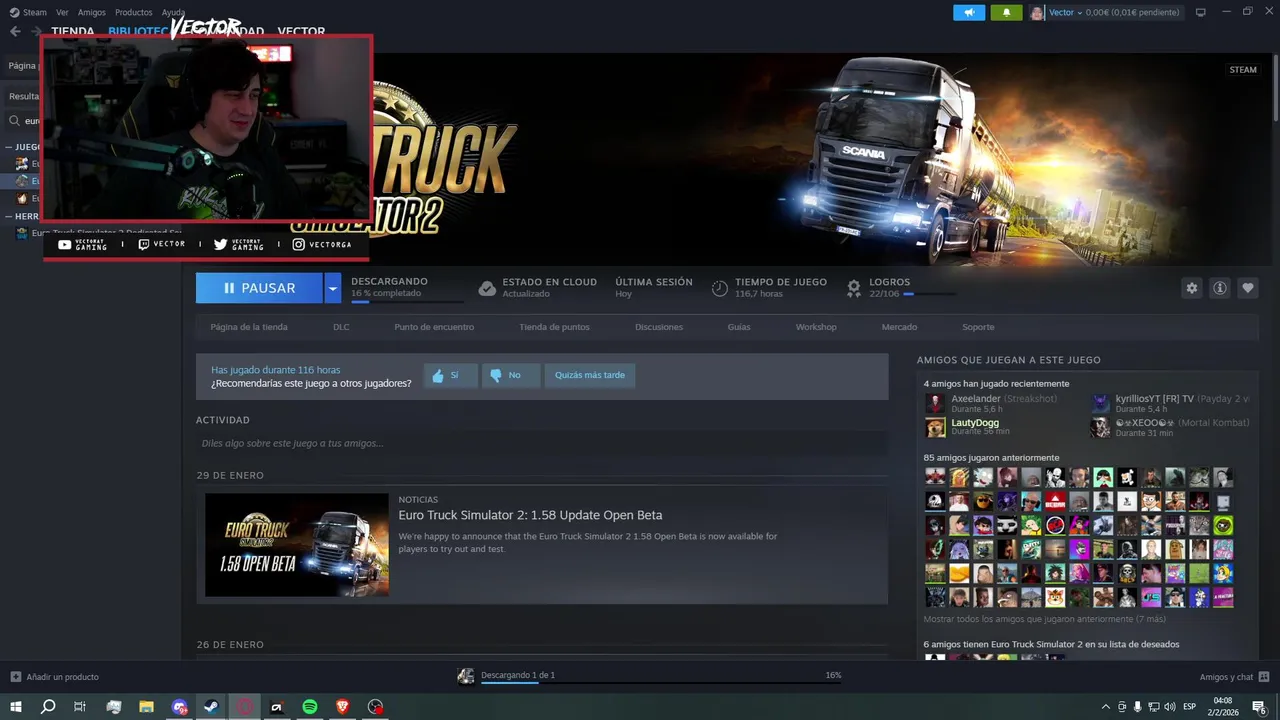1280x720 pixels.
Task: Open Discusiones section
Action: (x=659, y=327)
